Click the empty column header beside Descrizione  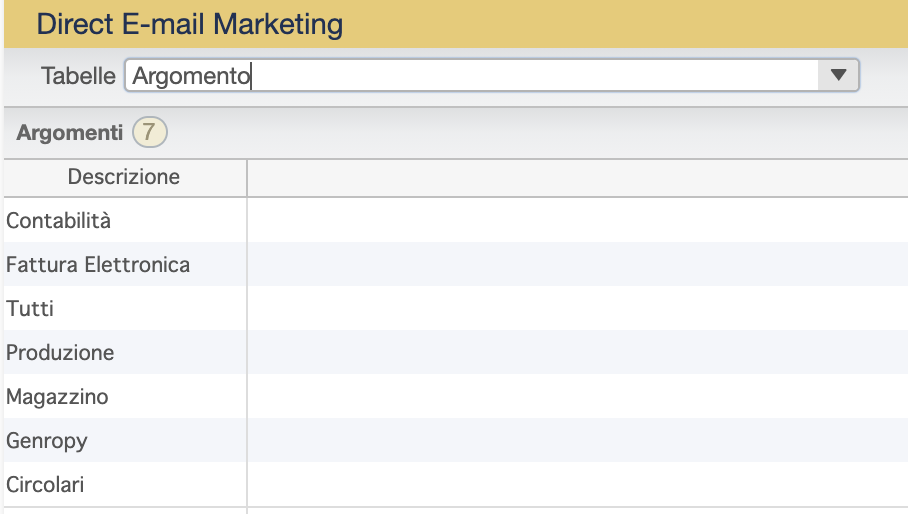[x=577, y=177]
